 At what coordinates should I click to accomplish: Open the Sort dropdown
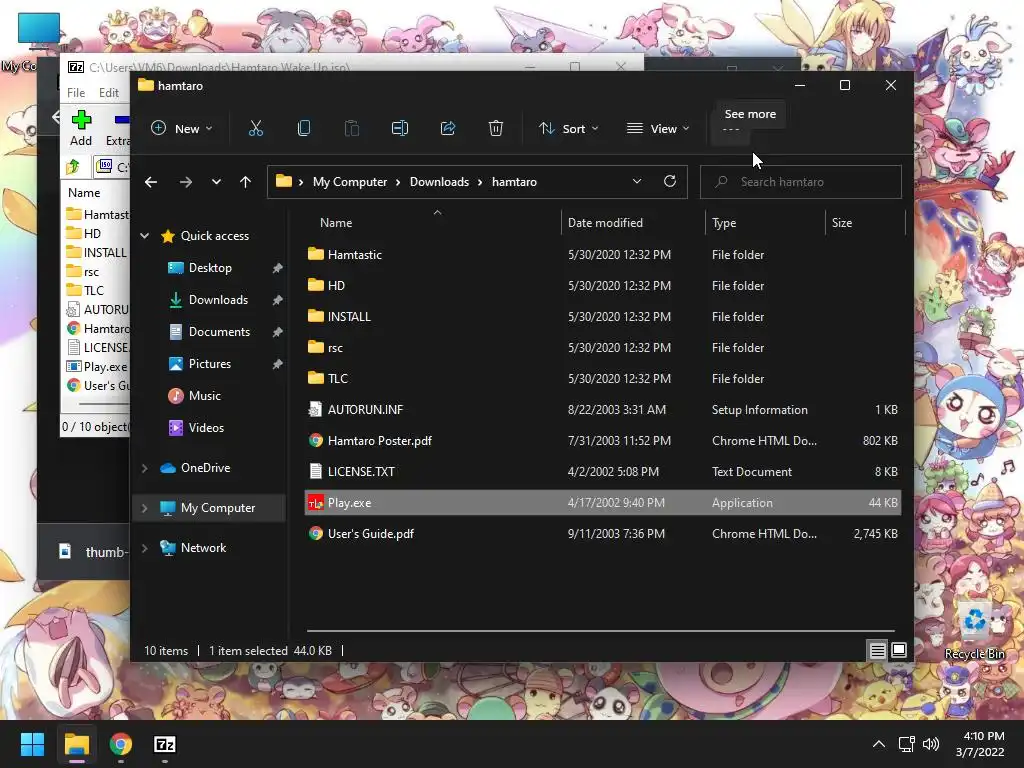[569, 128]
